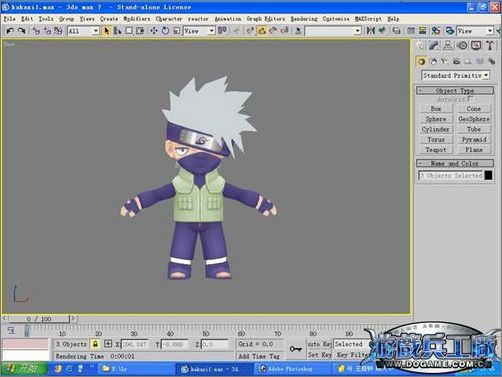Image resolution: width=502 pixels, height=377 pixels.
Task: Click the Mirror tool icon
Action: pos(370,31)
